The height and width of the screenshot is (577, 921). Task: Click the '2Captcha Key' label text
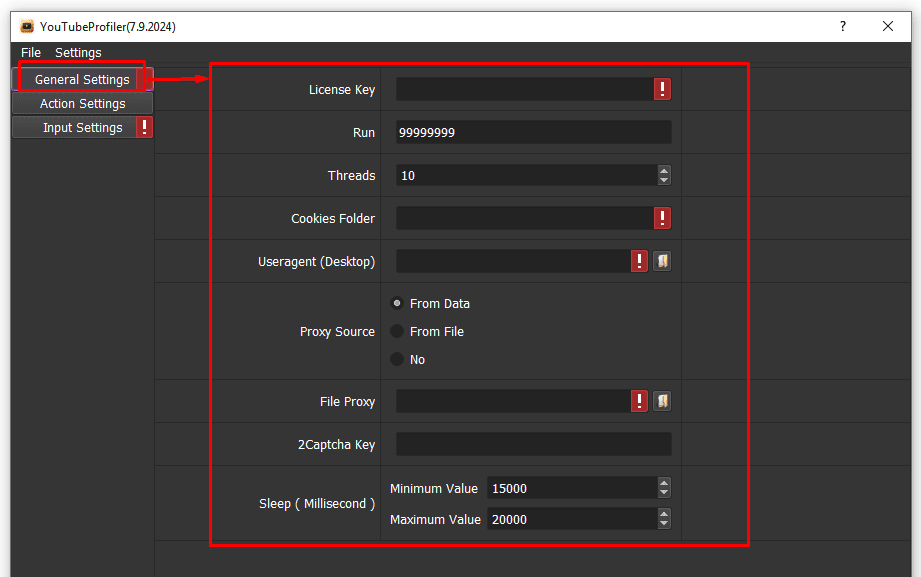336,445
